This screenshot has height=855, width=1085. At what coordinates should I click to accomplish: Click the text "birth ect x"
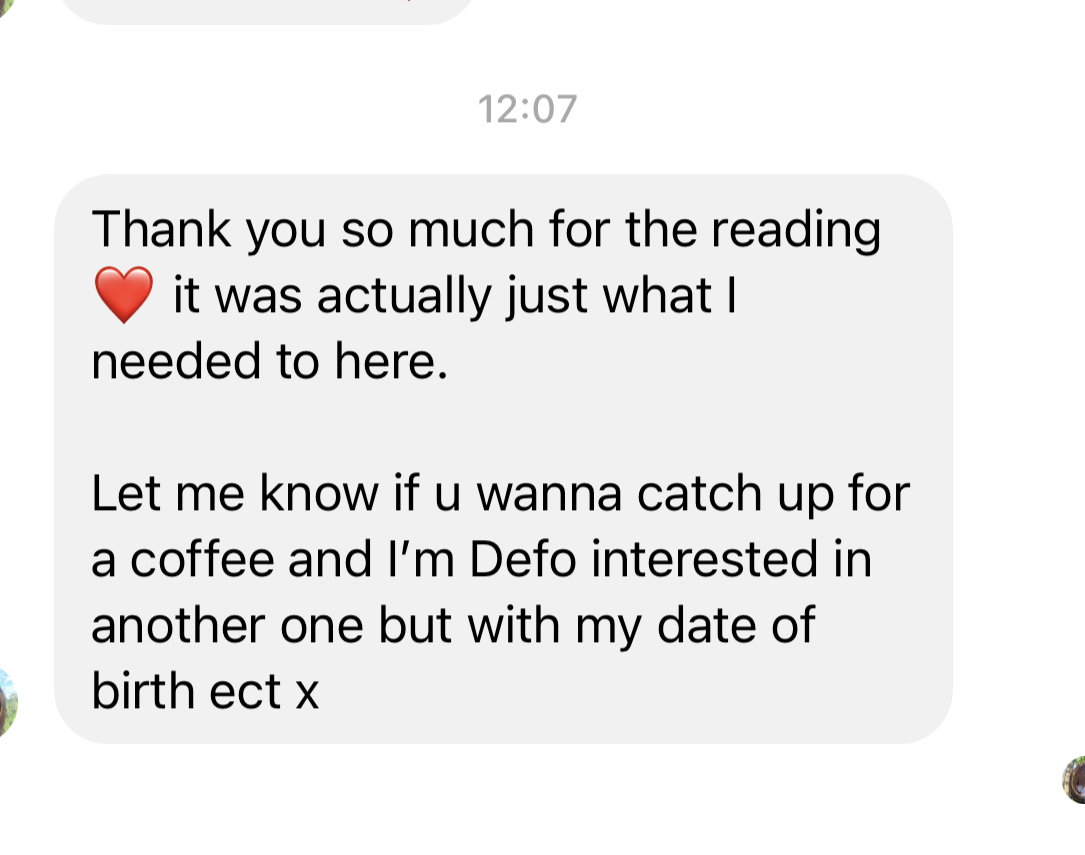pyautogui.click(x=205, y=692)
